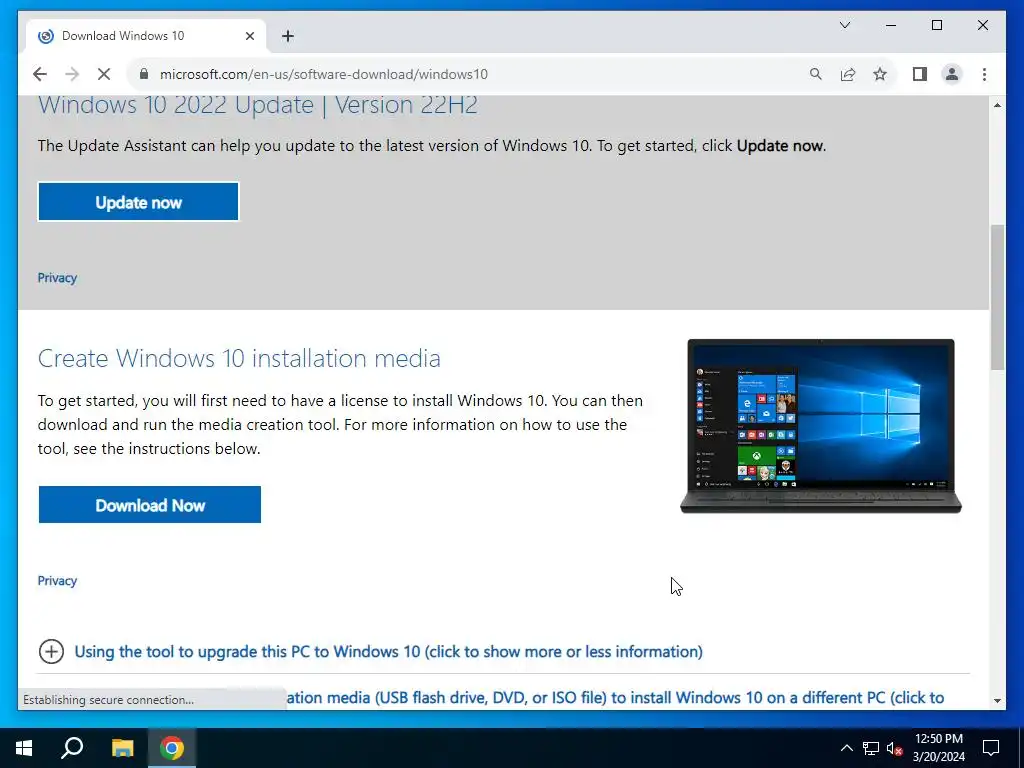Share this page via share icon
This screenshot has width=1024, height=768.
tap(848, 74)
